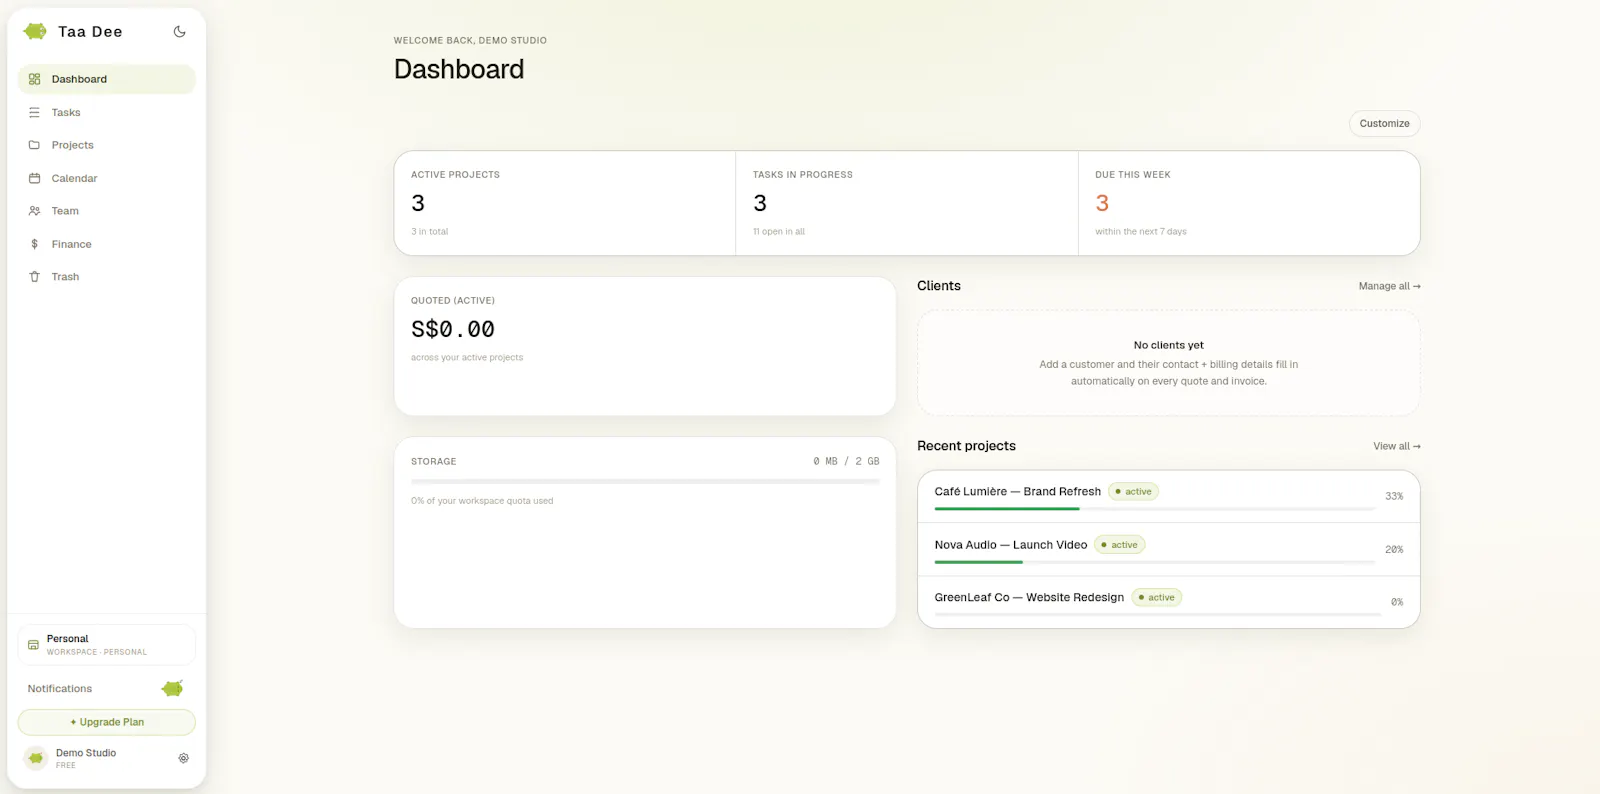The height and width of the screenshot is (794, 1600).
Task: Click the Dashboard grid icon in sidebar
Action: pyautogui.click(x=34, y=79)
